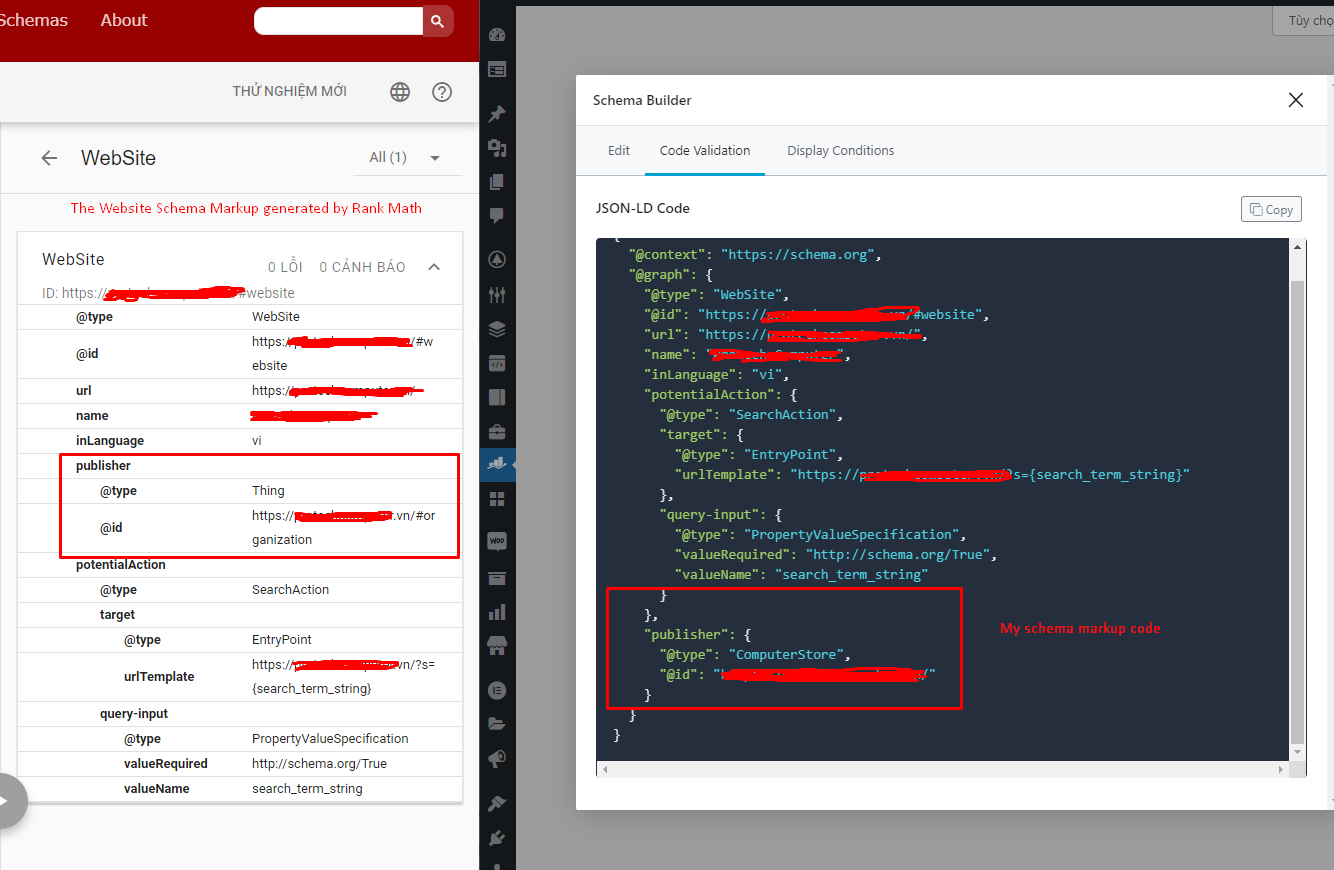Open the Pages icon in sidebar
The width and height of the screenshot is (1334, 870).
(497, 182)
